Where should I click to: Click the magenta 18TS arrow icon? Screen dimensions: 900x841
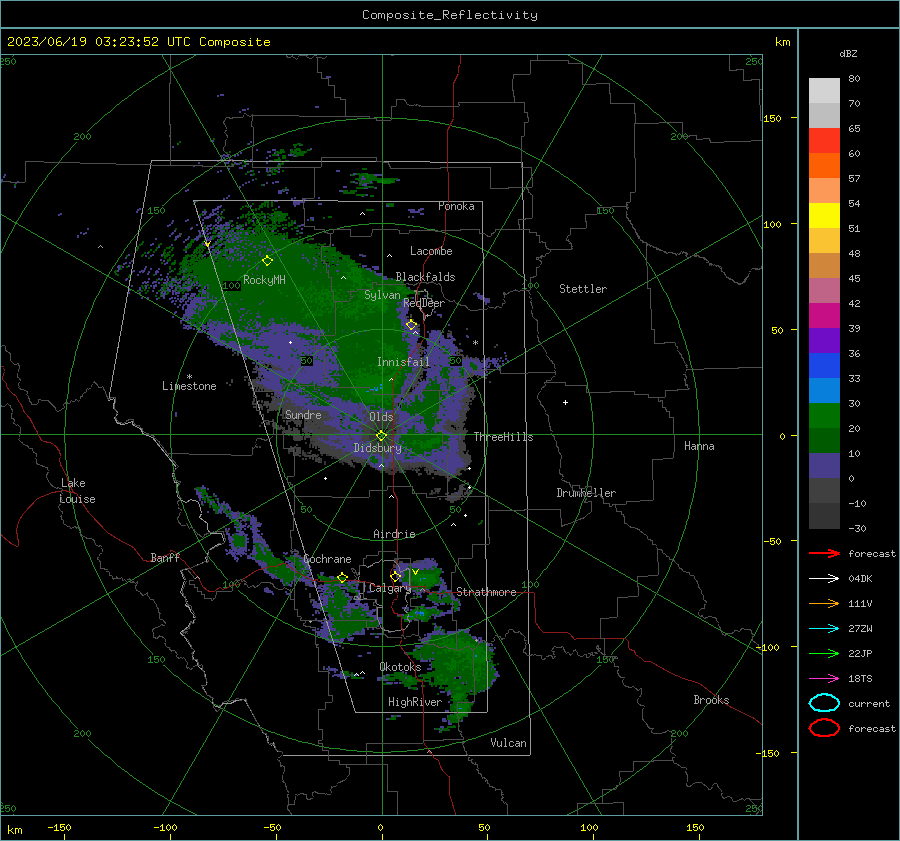pyautogui.click(x=824, y=679)
